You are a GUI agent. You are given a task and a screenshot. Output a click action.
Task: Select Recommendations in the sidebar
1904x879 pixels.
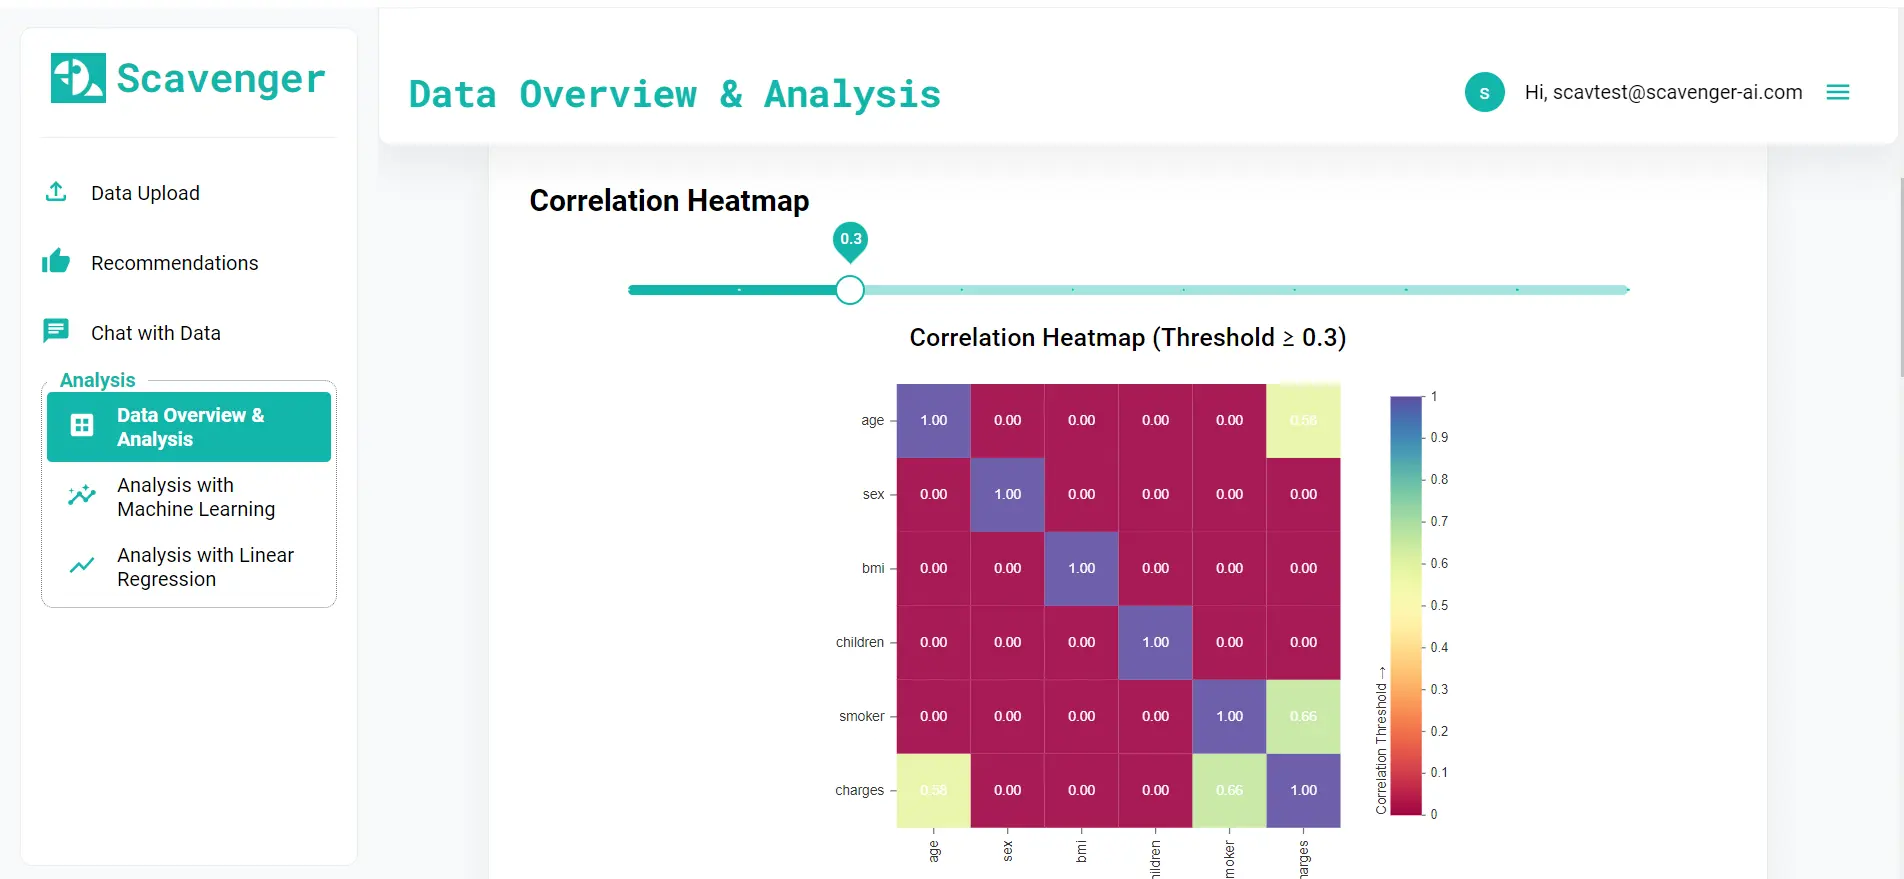[x=173, y=262]
